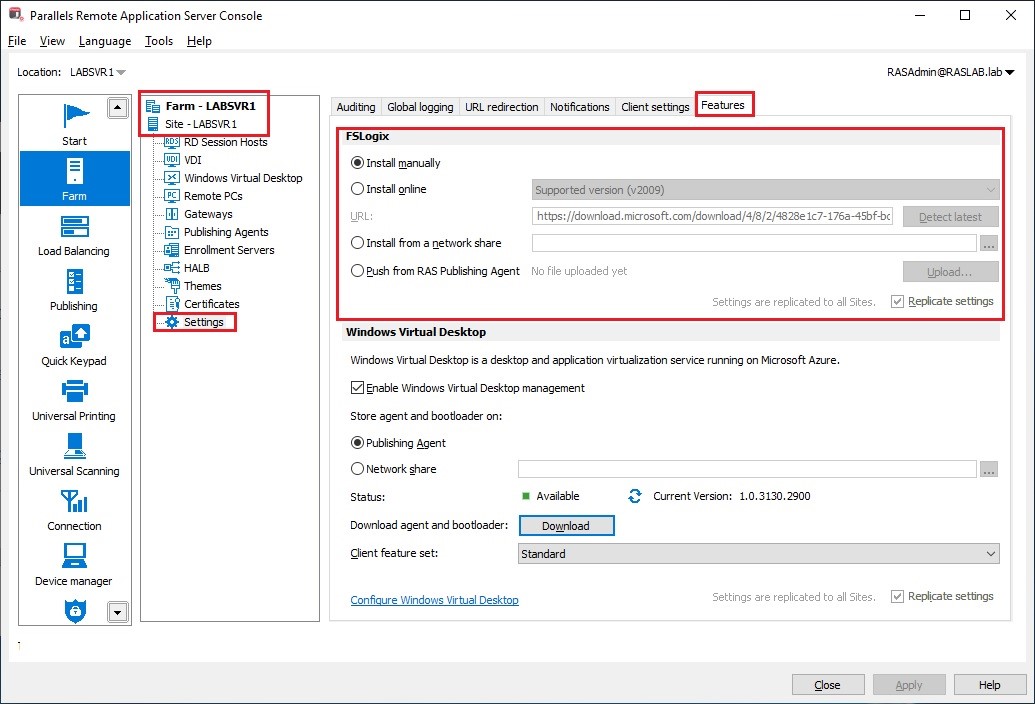1035x704 pixels.
Task: Click the Remote PCs tree icon
Action: tap(172, 196)
